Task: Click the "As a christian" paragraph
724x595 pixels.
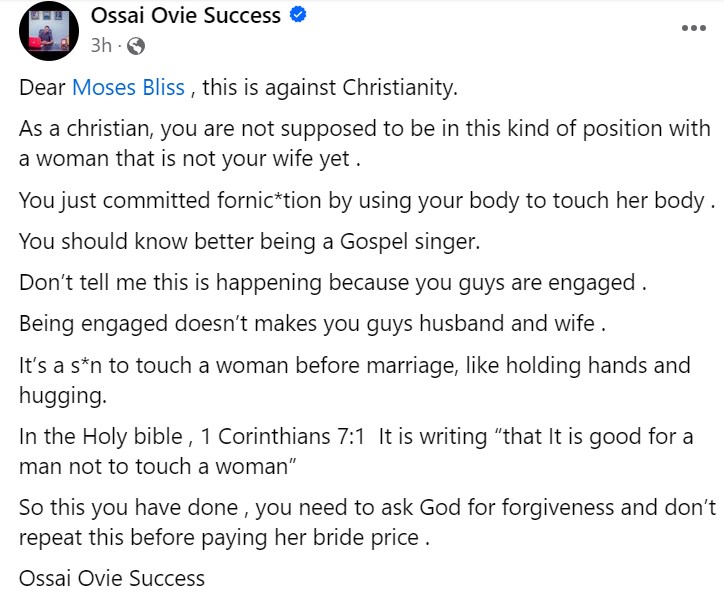Action: point(365,143)
